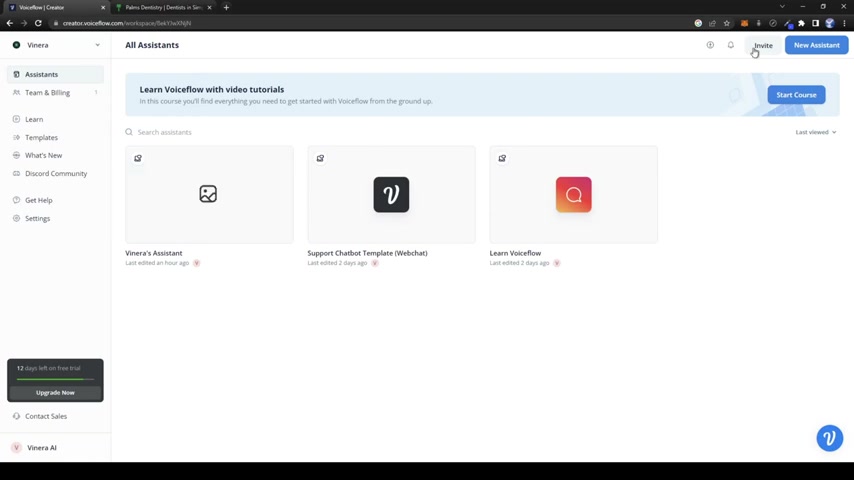Image resolution: width=854 pixels, height=480 pixels.
Task: Click the Vinera's Assistant title text
Action: click(x=154, y=253)
